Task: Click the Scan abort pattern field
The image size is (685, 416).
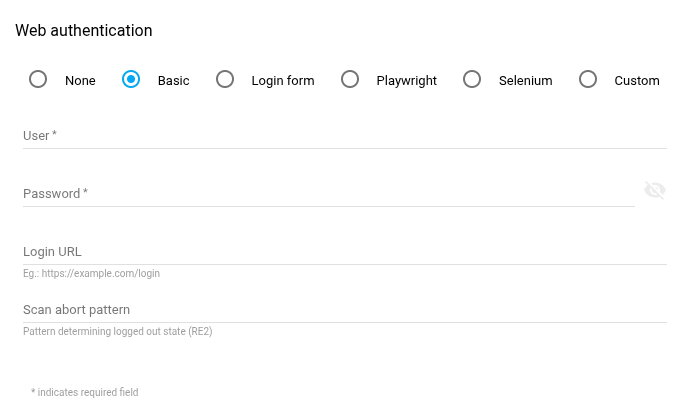Action: (344, 309)
